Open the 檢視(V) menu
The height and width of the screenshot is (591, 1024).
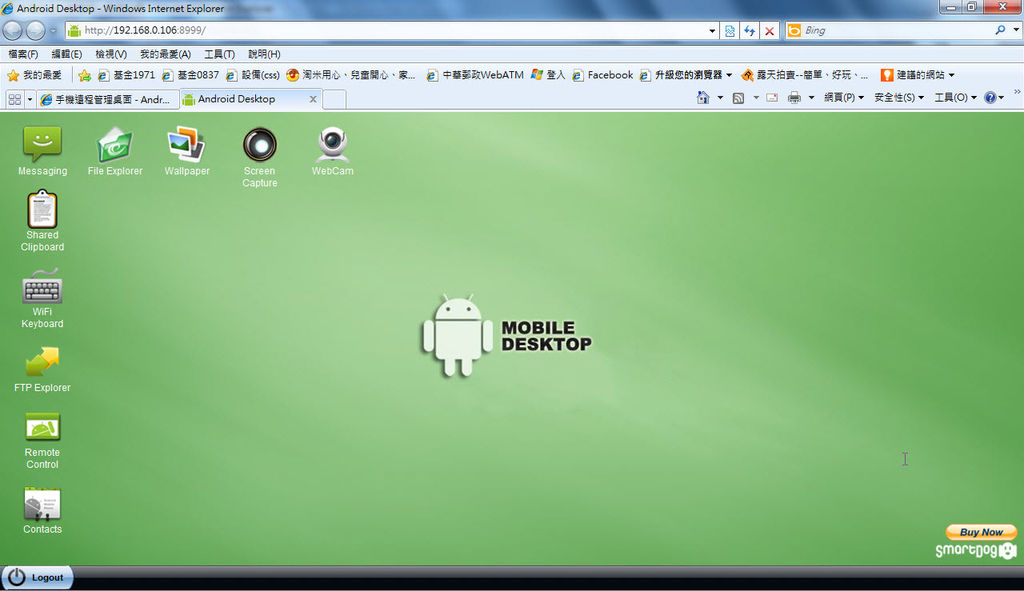pyautogui.click(x=111, y=54)
